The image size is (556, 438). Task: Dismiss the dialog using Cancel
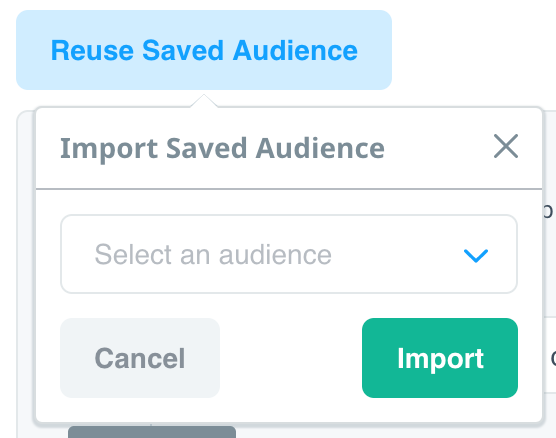coord(140,358)
